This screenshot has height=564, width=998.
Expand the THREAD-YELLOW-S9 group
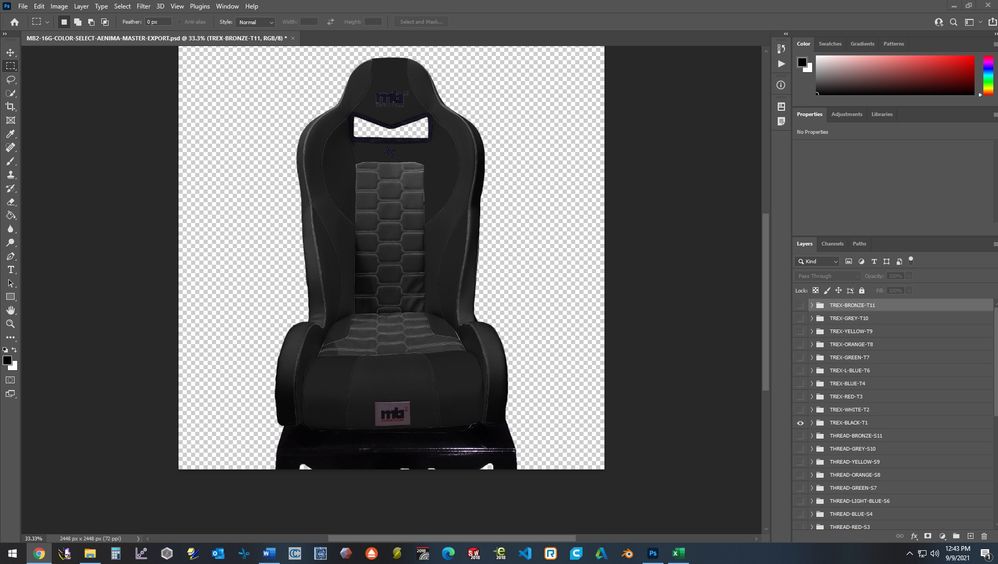point(812,462)
